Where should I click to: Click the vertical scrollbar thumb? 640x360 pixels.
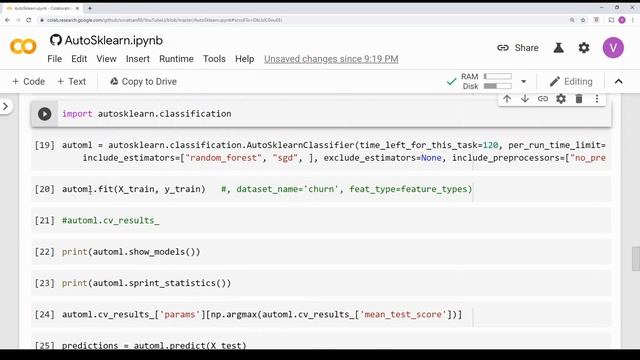(x=636, y=259)
